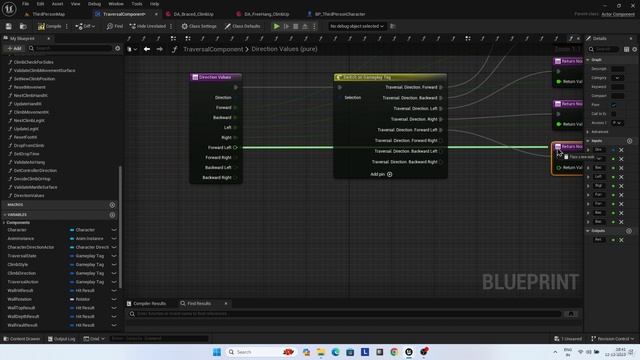The height and width of the screenshot is (360, 640).
Task: Add a new variable with plus icon
Action: point(112,215)
